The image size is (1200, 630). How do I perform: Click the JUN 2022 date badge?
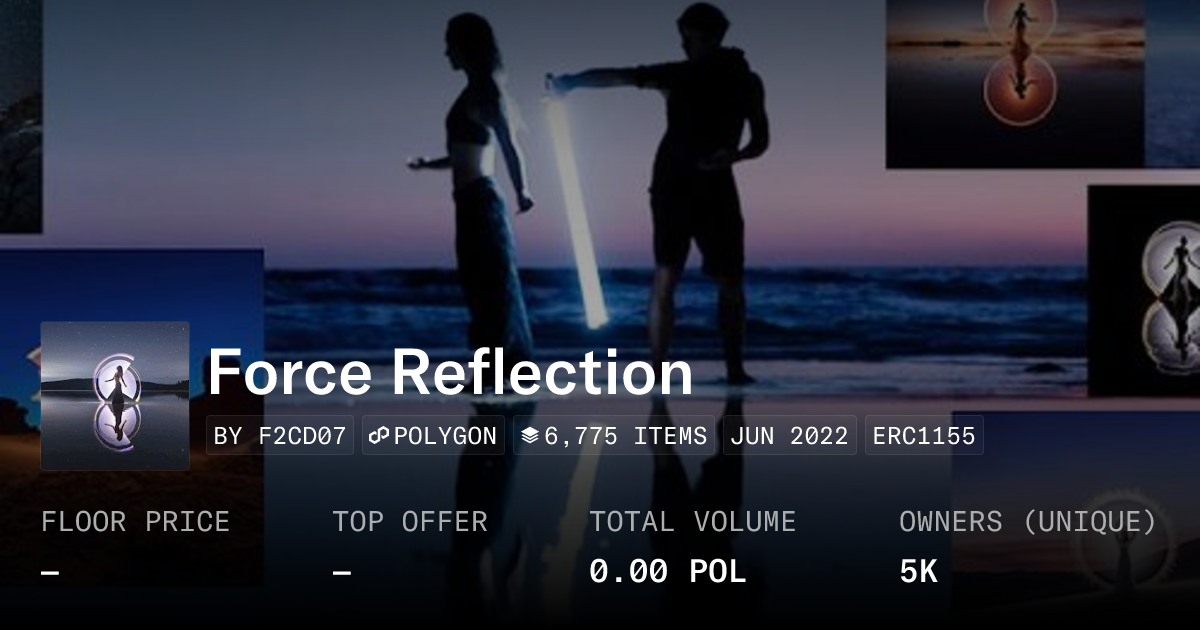tap(790, 436)
